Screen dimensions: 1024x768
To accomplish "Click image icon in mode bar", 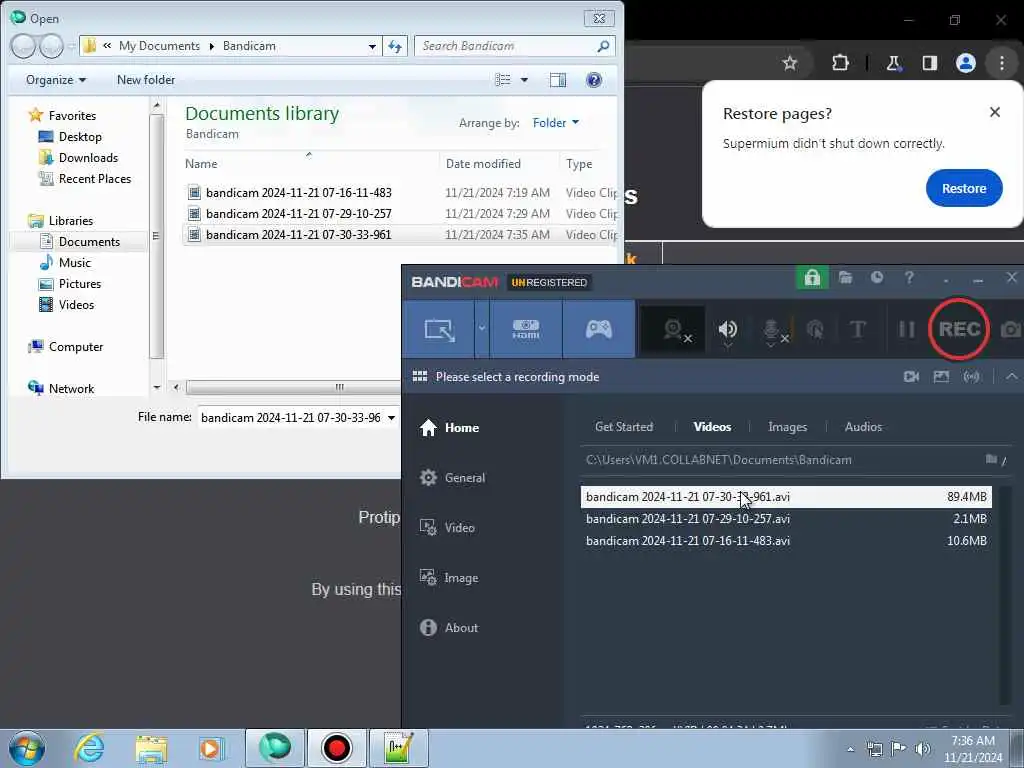I will (941, 376).
